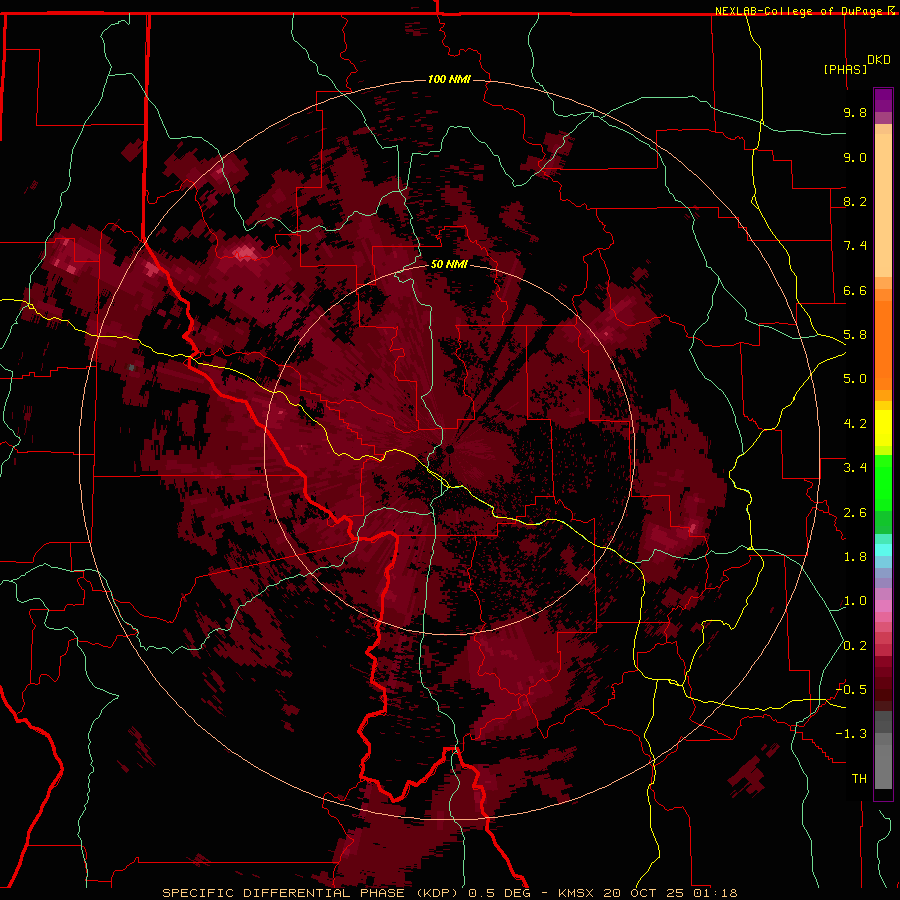Pick the pink color bar segment
Viewport: 900px width, 900px height.
pyautogui.click(x=883, y=606)
